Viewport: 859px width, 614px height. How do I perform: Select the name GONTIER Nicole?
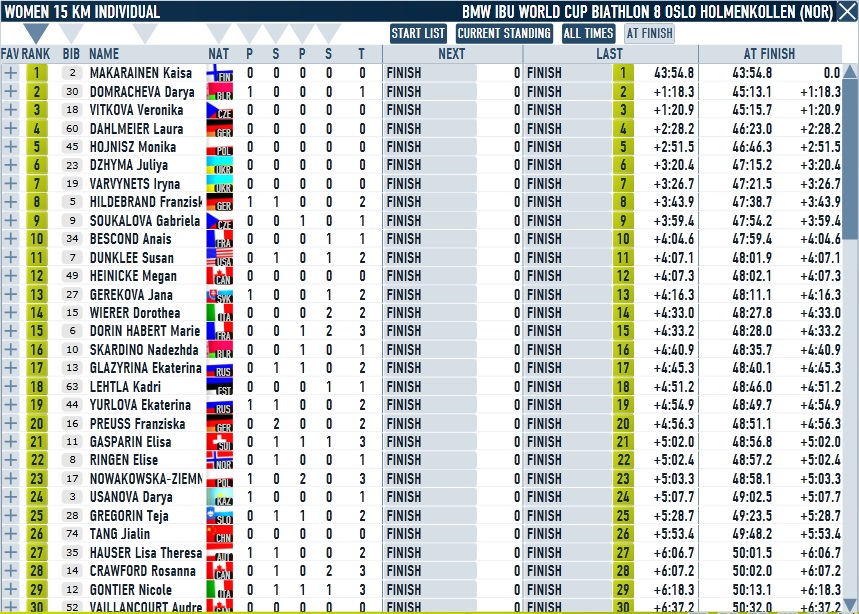pos(131,590)
